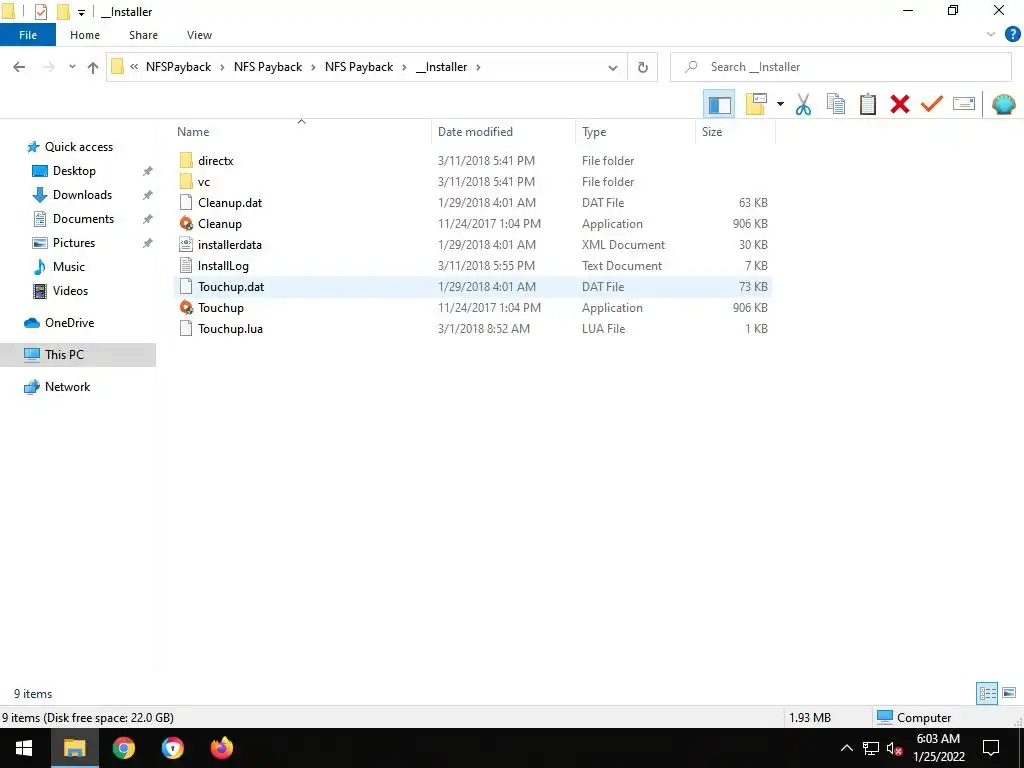Select This PC in navigation pane

[x=78, y=355]
